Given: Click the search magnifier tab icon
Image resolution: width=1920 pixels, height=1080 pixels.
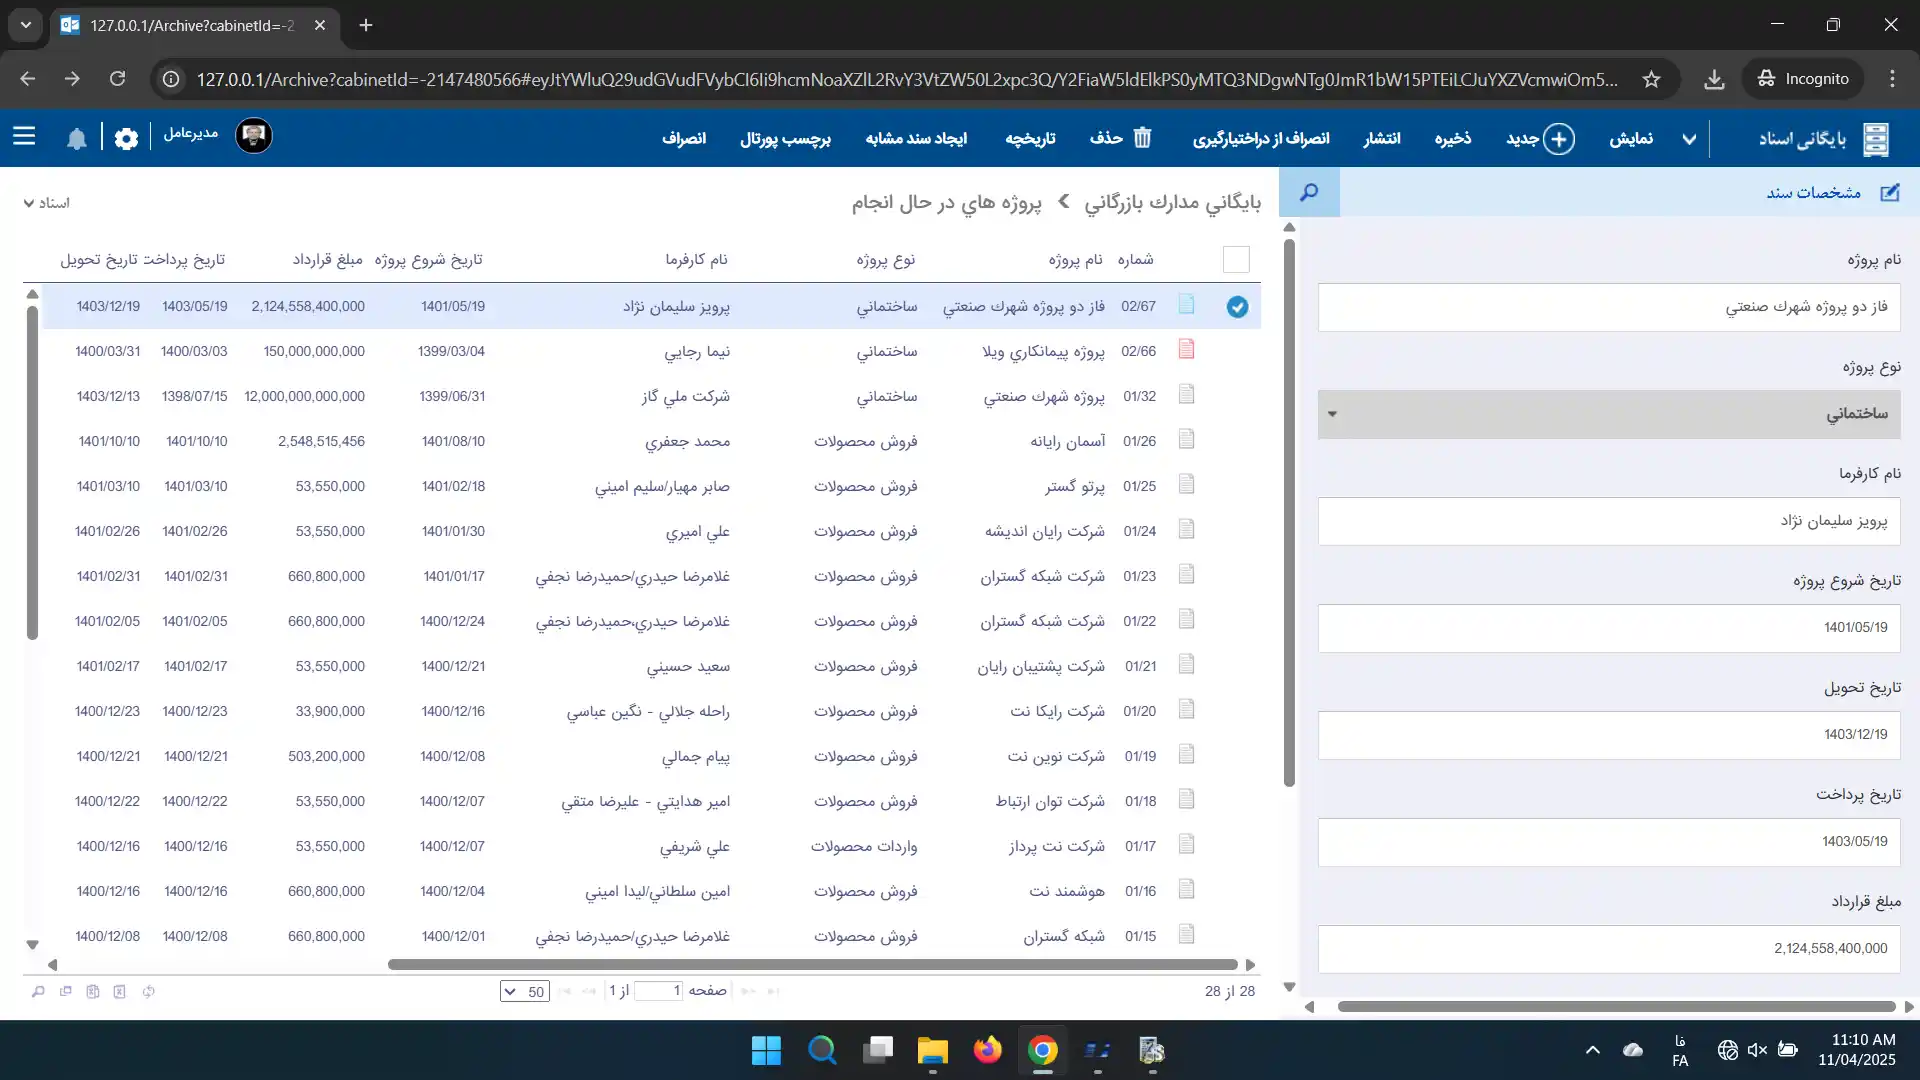Looking at the screenshot, I should (x=1308, y=192).
